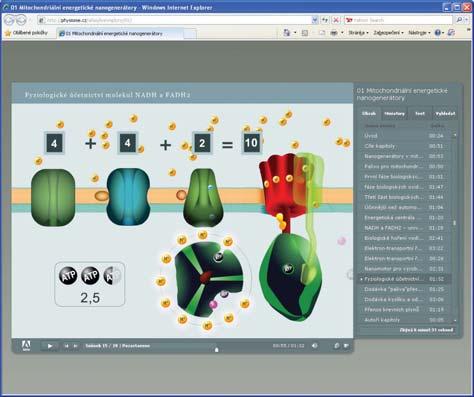Image resolution: width=474 pixels, height=397 pixels.
Task: Go to the previous slide
Action: pos(66,346)
